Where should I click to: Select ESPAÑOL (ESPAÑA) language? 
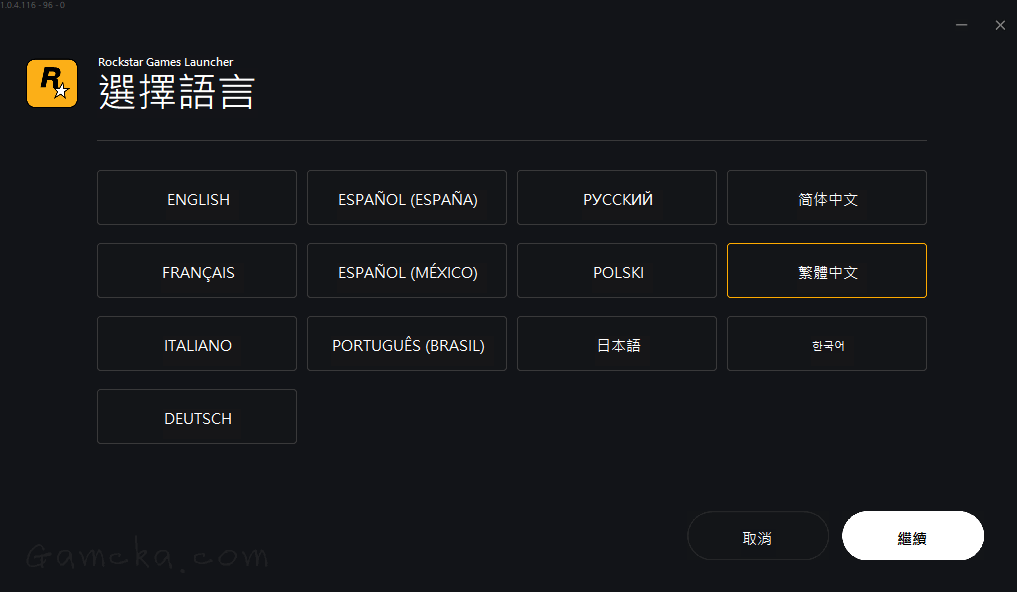click(x=407, y=198)
